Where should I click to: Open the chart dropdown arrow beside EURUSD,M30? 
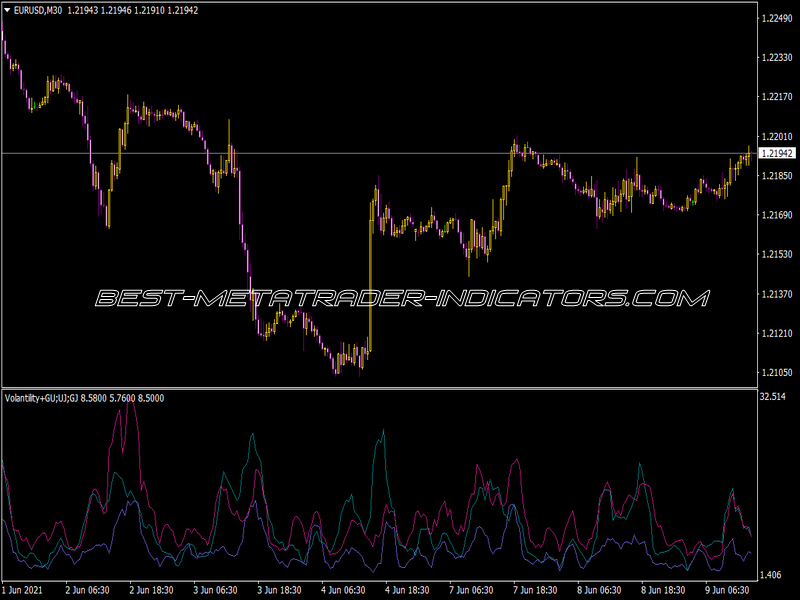click(7, 10)
